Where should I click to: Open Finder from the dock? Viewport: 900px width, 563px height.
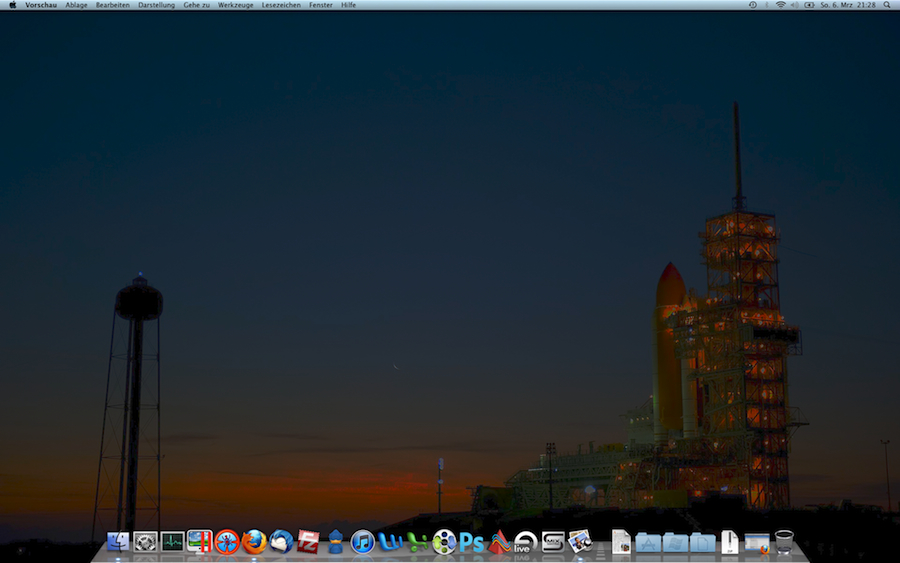pyautogui.click(x=118, y=542)
